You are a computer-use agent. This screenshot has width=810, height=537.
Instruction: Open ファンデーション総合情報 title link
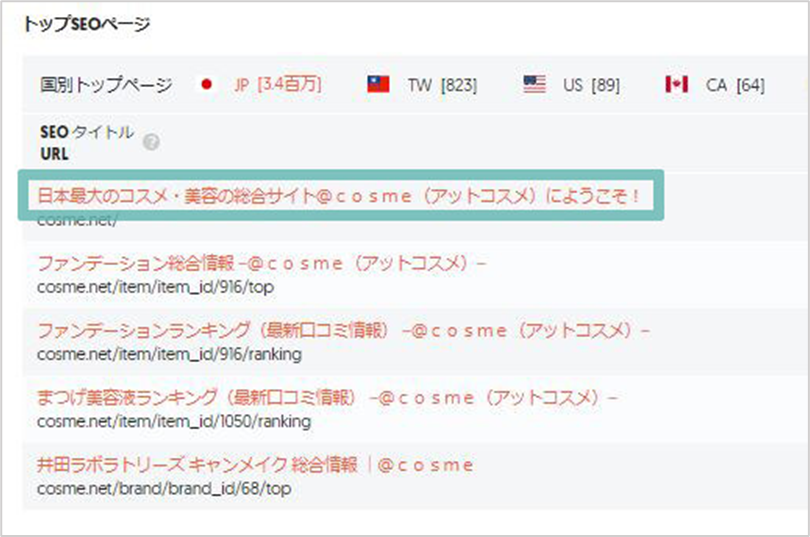[261, 263]
